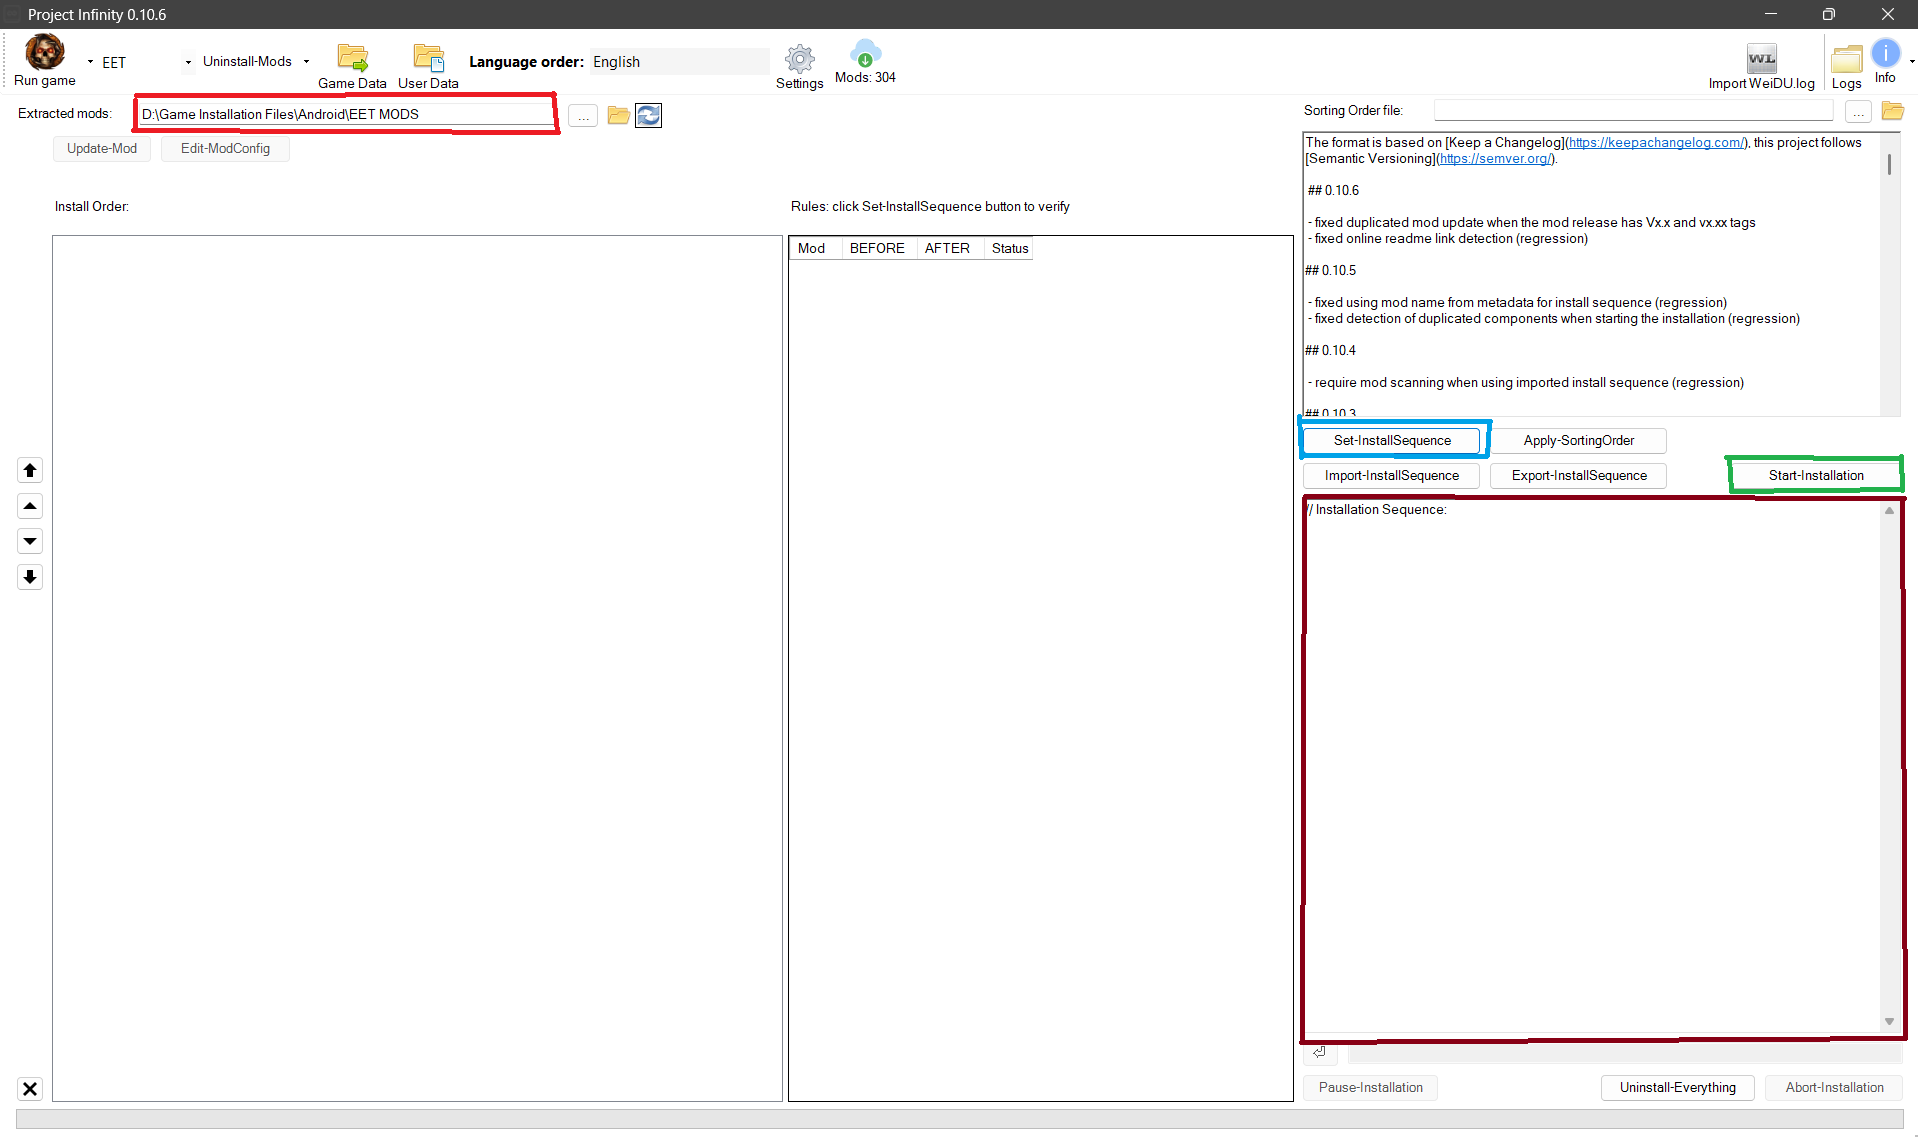Expand the dropdown arrow next to Info
Screen dimensions: 1918x1137
(x=1911, y=62)
